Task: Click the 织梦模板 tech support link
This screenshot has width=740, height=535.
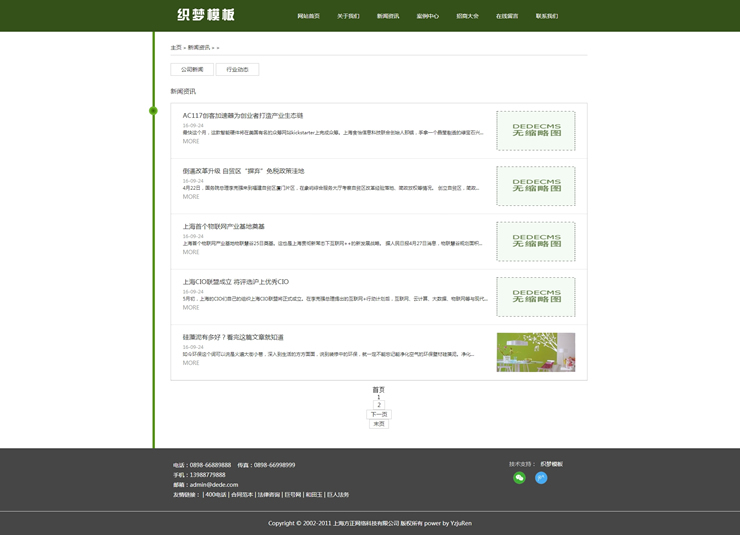Action: [551, 464]
